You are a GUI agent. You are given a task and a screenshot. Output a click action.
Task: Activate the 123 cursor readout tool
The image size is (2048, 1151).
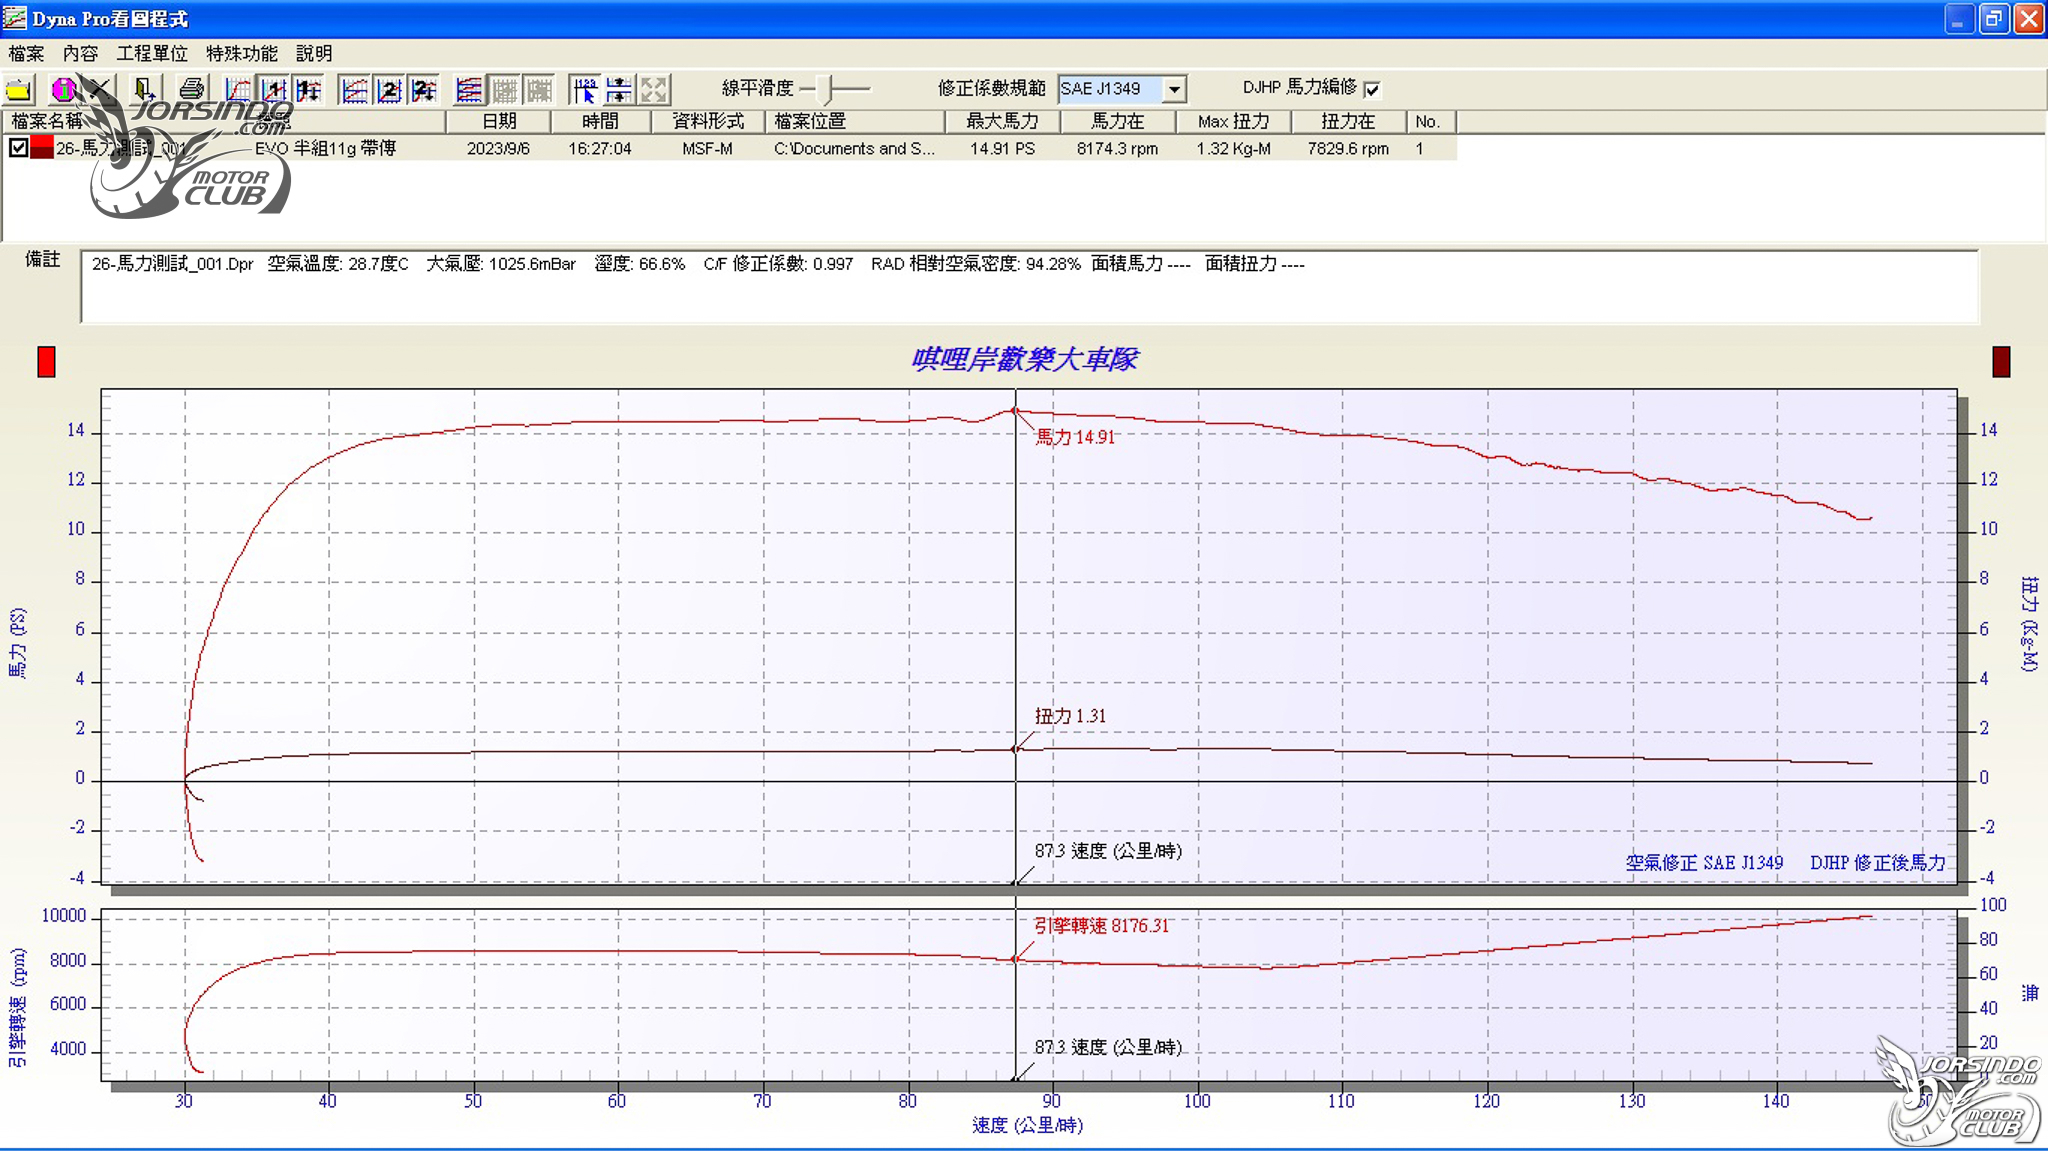(585, 90)
